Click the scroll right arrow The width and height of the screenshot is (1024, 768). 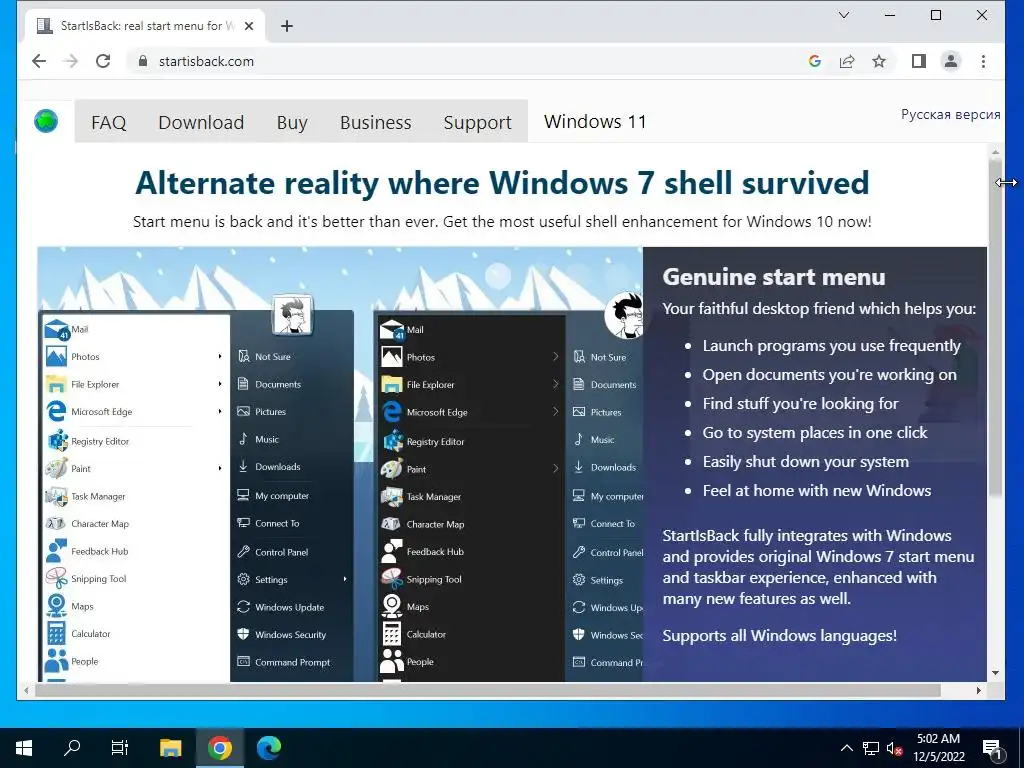[x=979, y=690]
